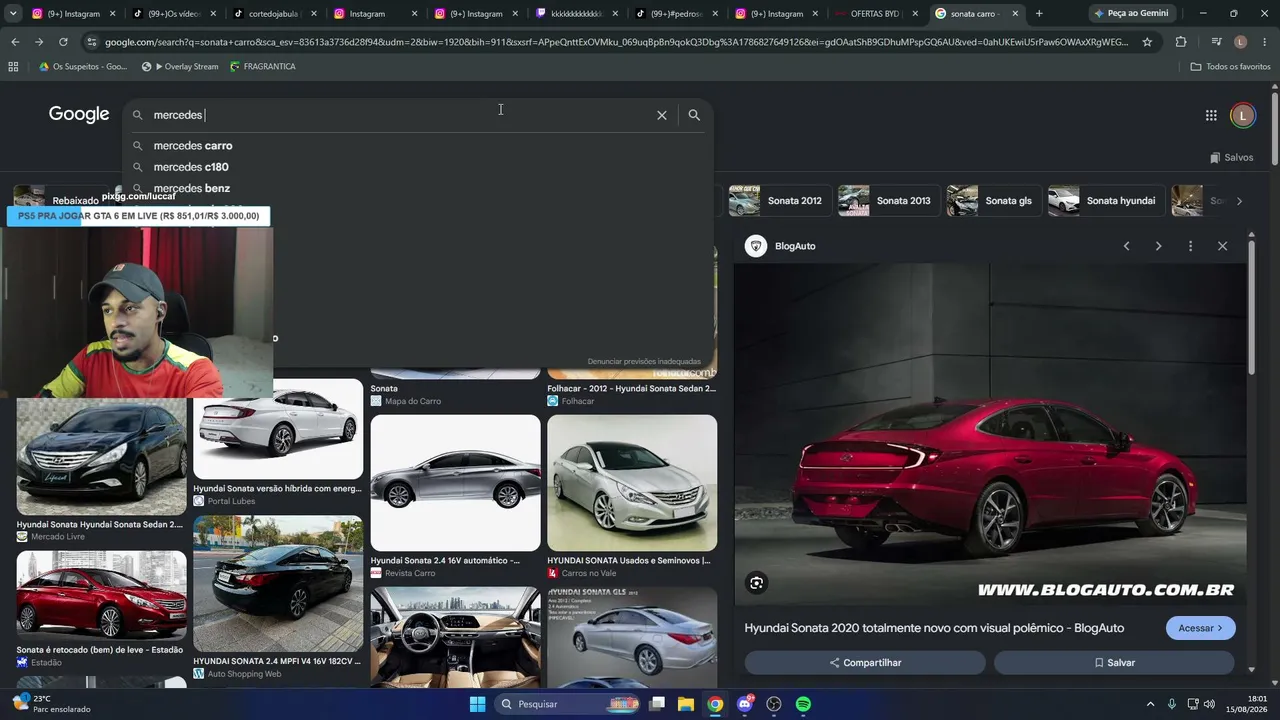Show hidden system tray icons
This screenshot has width=1280, height=720.
pyautogui.click(x=1150, y=704)
